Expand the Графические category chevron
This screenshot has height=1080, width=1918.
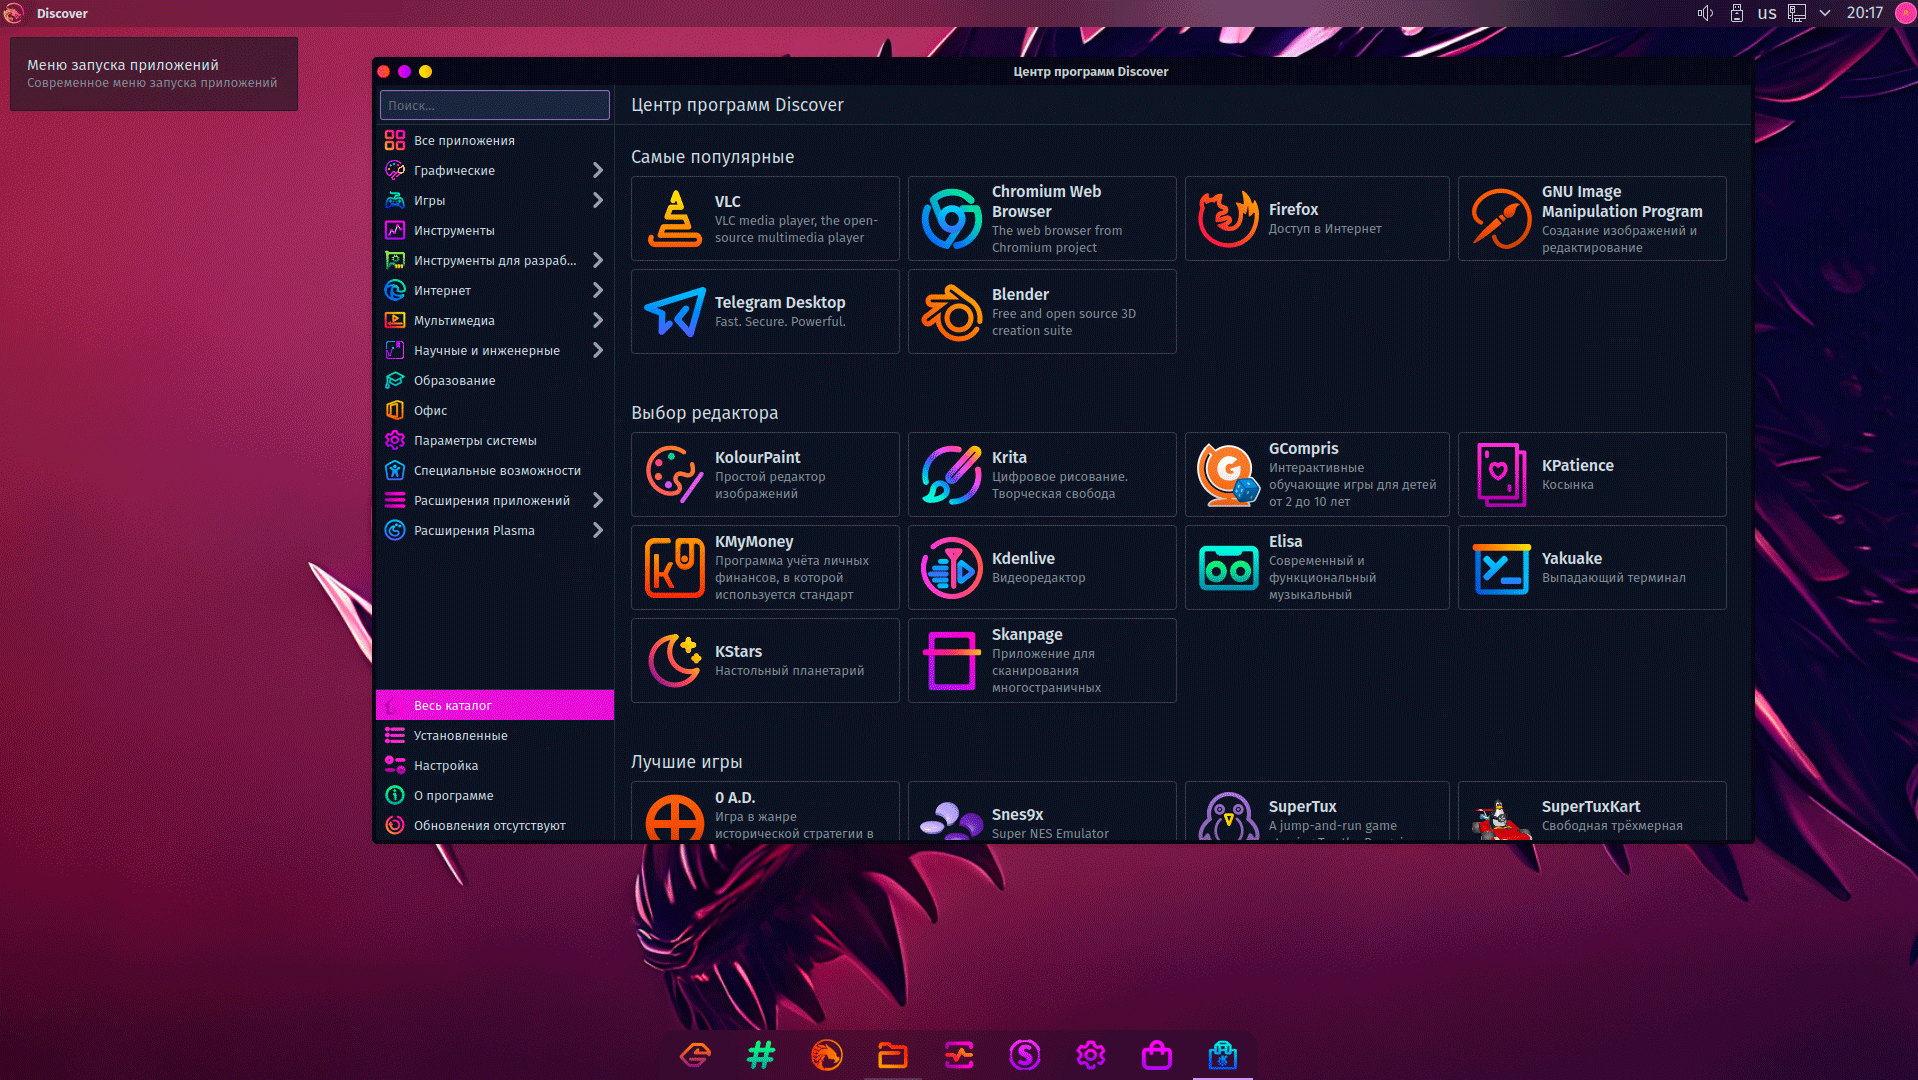pos(598,170)
